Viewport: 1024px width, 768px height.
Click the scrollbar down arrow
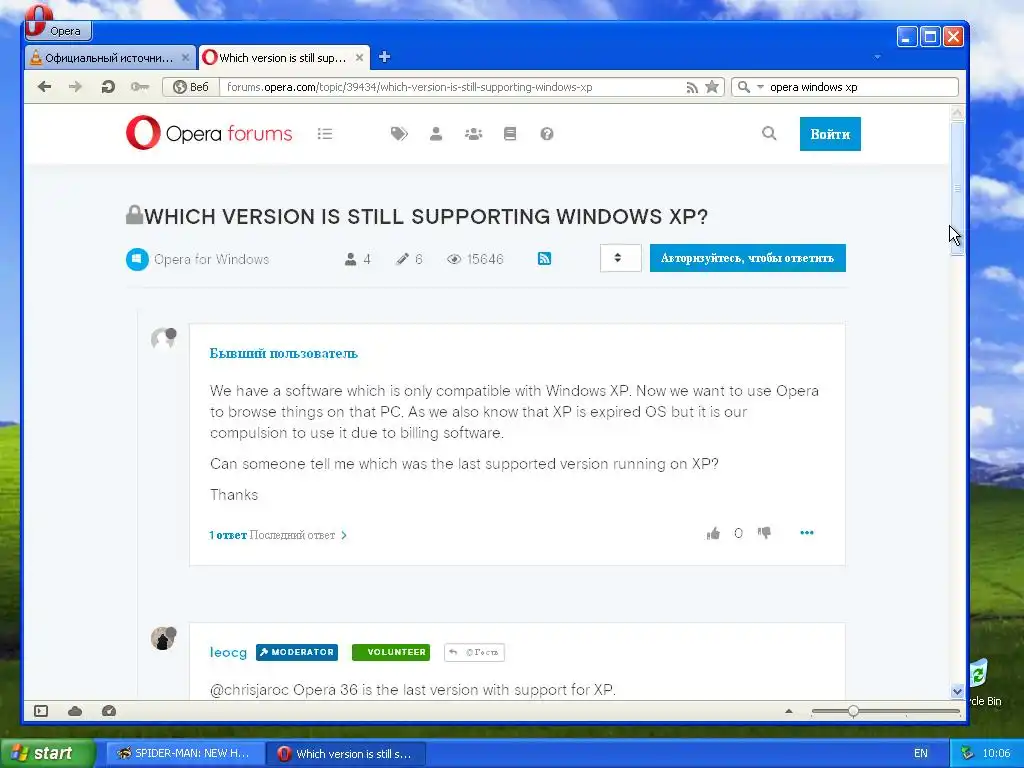957,692
